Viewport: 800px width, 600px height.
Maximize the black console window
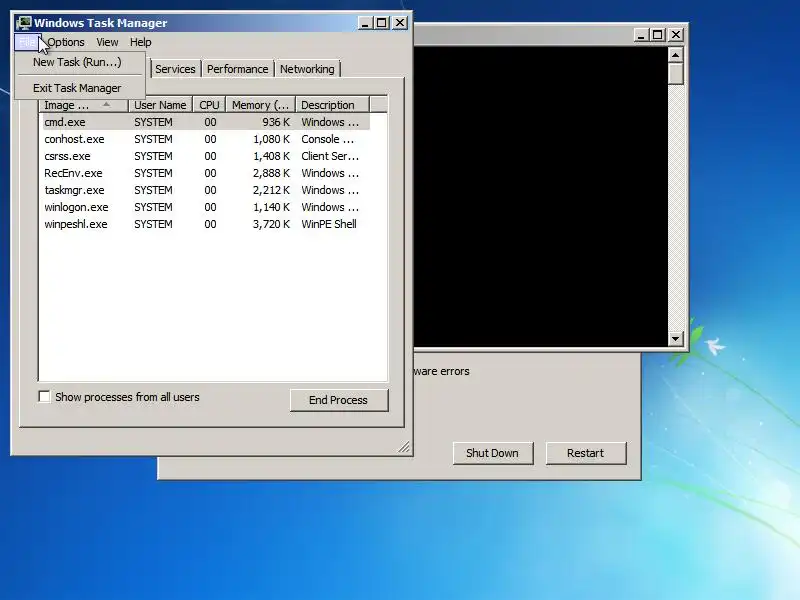(x=658, y=35)
